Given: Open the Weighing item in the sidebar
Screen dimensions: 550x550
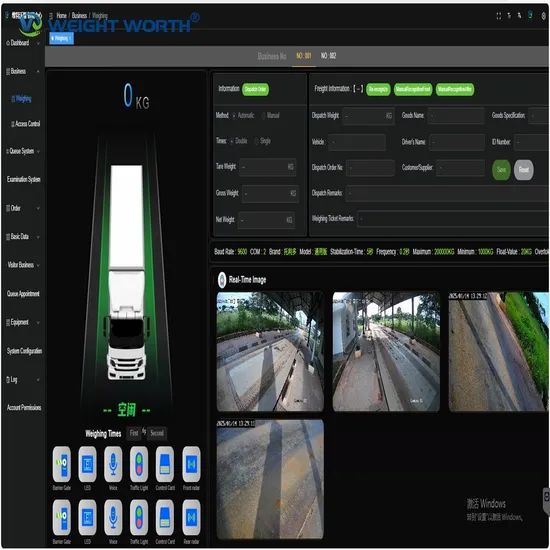Looking at the screenshot, I should click(x=22, y=99).
